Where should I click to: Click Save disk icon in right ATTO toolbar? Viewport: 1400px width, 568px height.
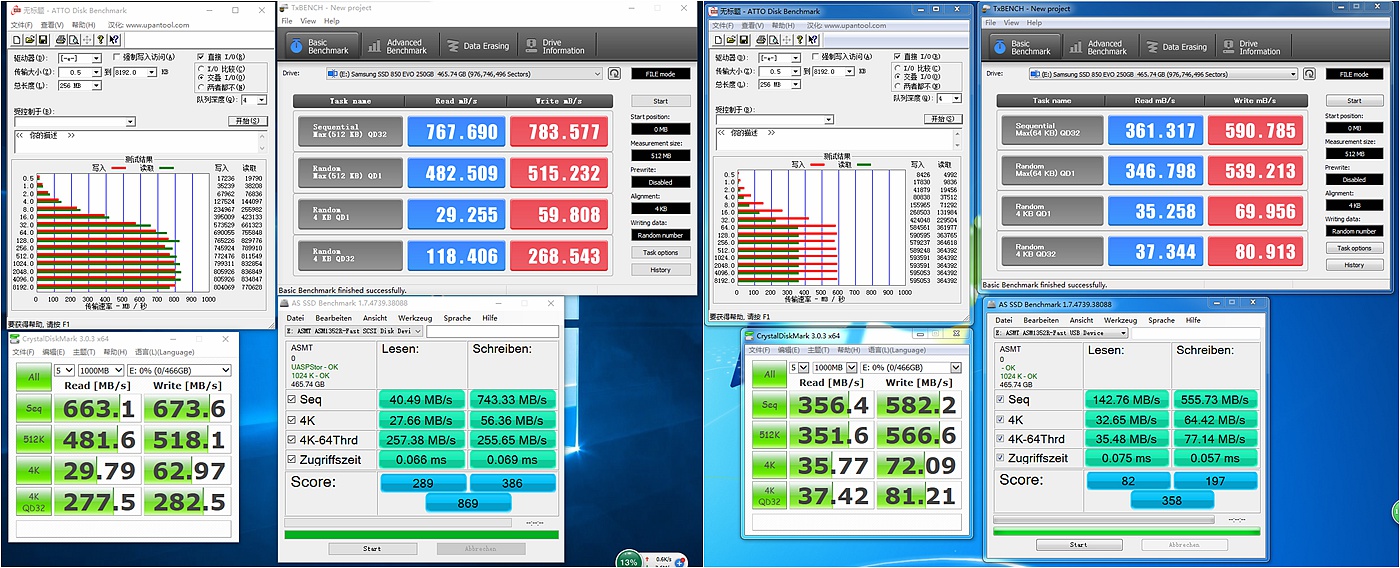(744, 40)
